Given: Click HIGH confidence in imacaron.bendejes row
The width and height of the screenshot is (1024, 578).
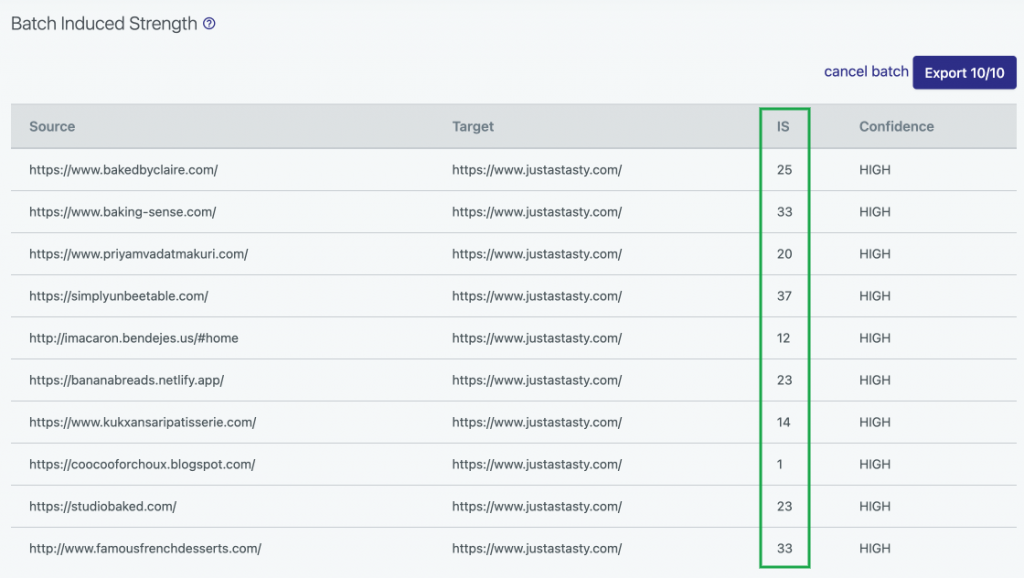Looking at the screenshot, I should coord(874,338).
